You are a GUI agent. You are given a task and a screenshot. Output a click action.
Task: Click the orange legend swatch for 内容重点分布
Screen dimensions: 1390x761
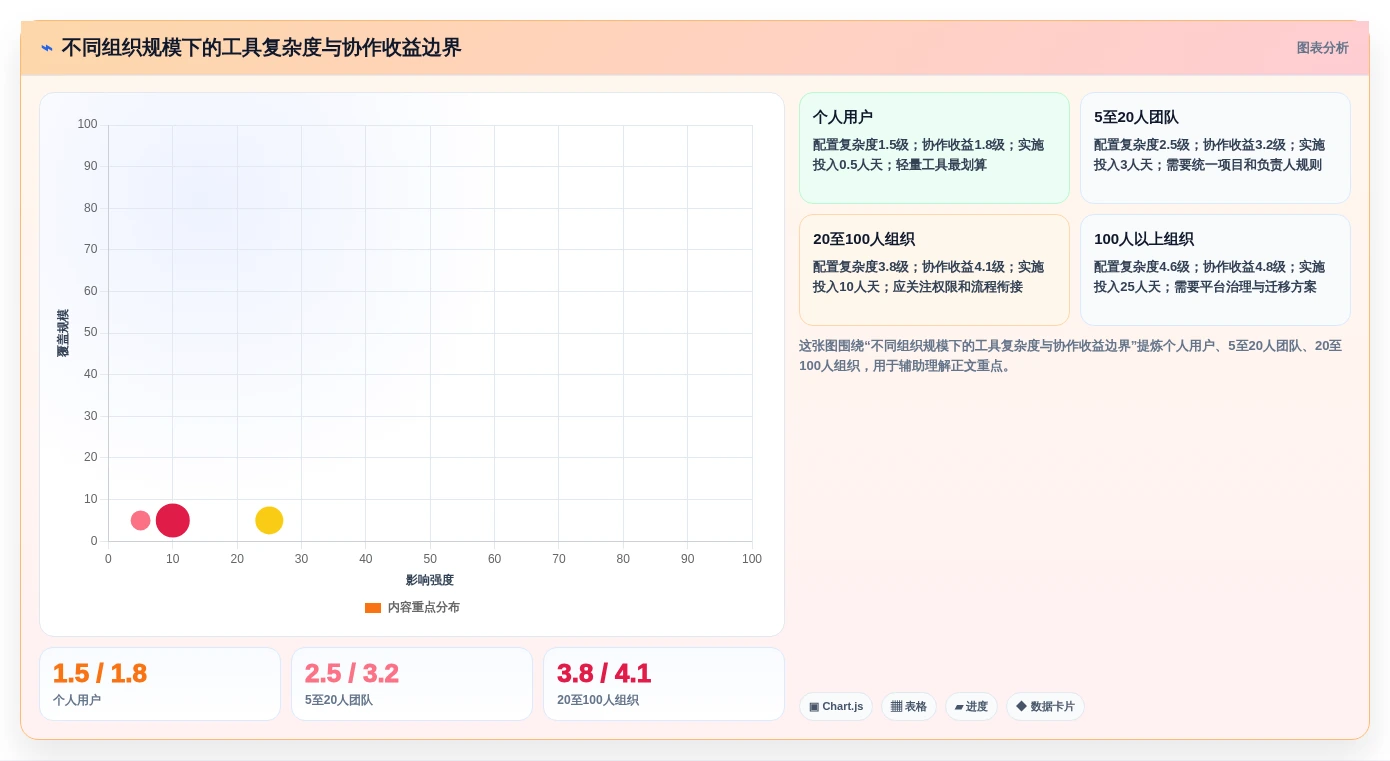coord(373,607)
